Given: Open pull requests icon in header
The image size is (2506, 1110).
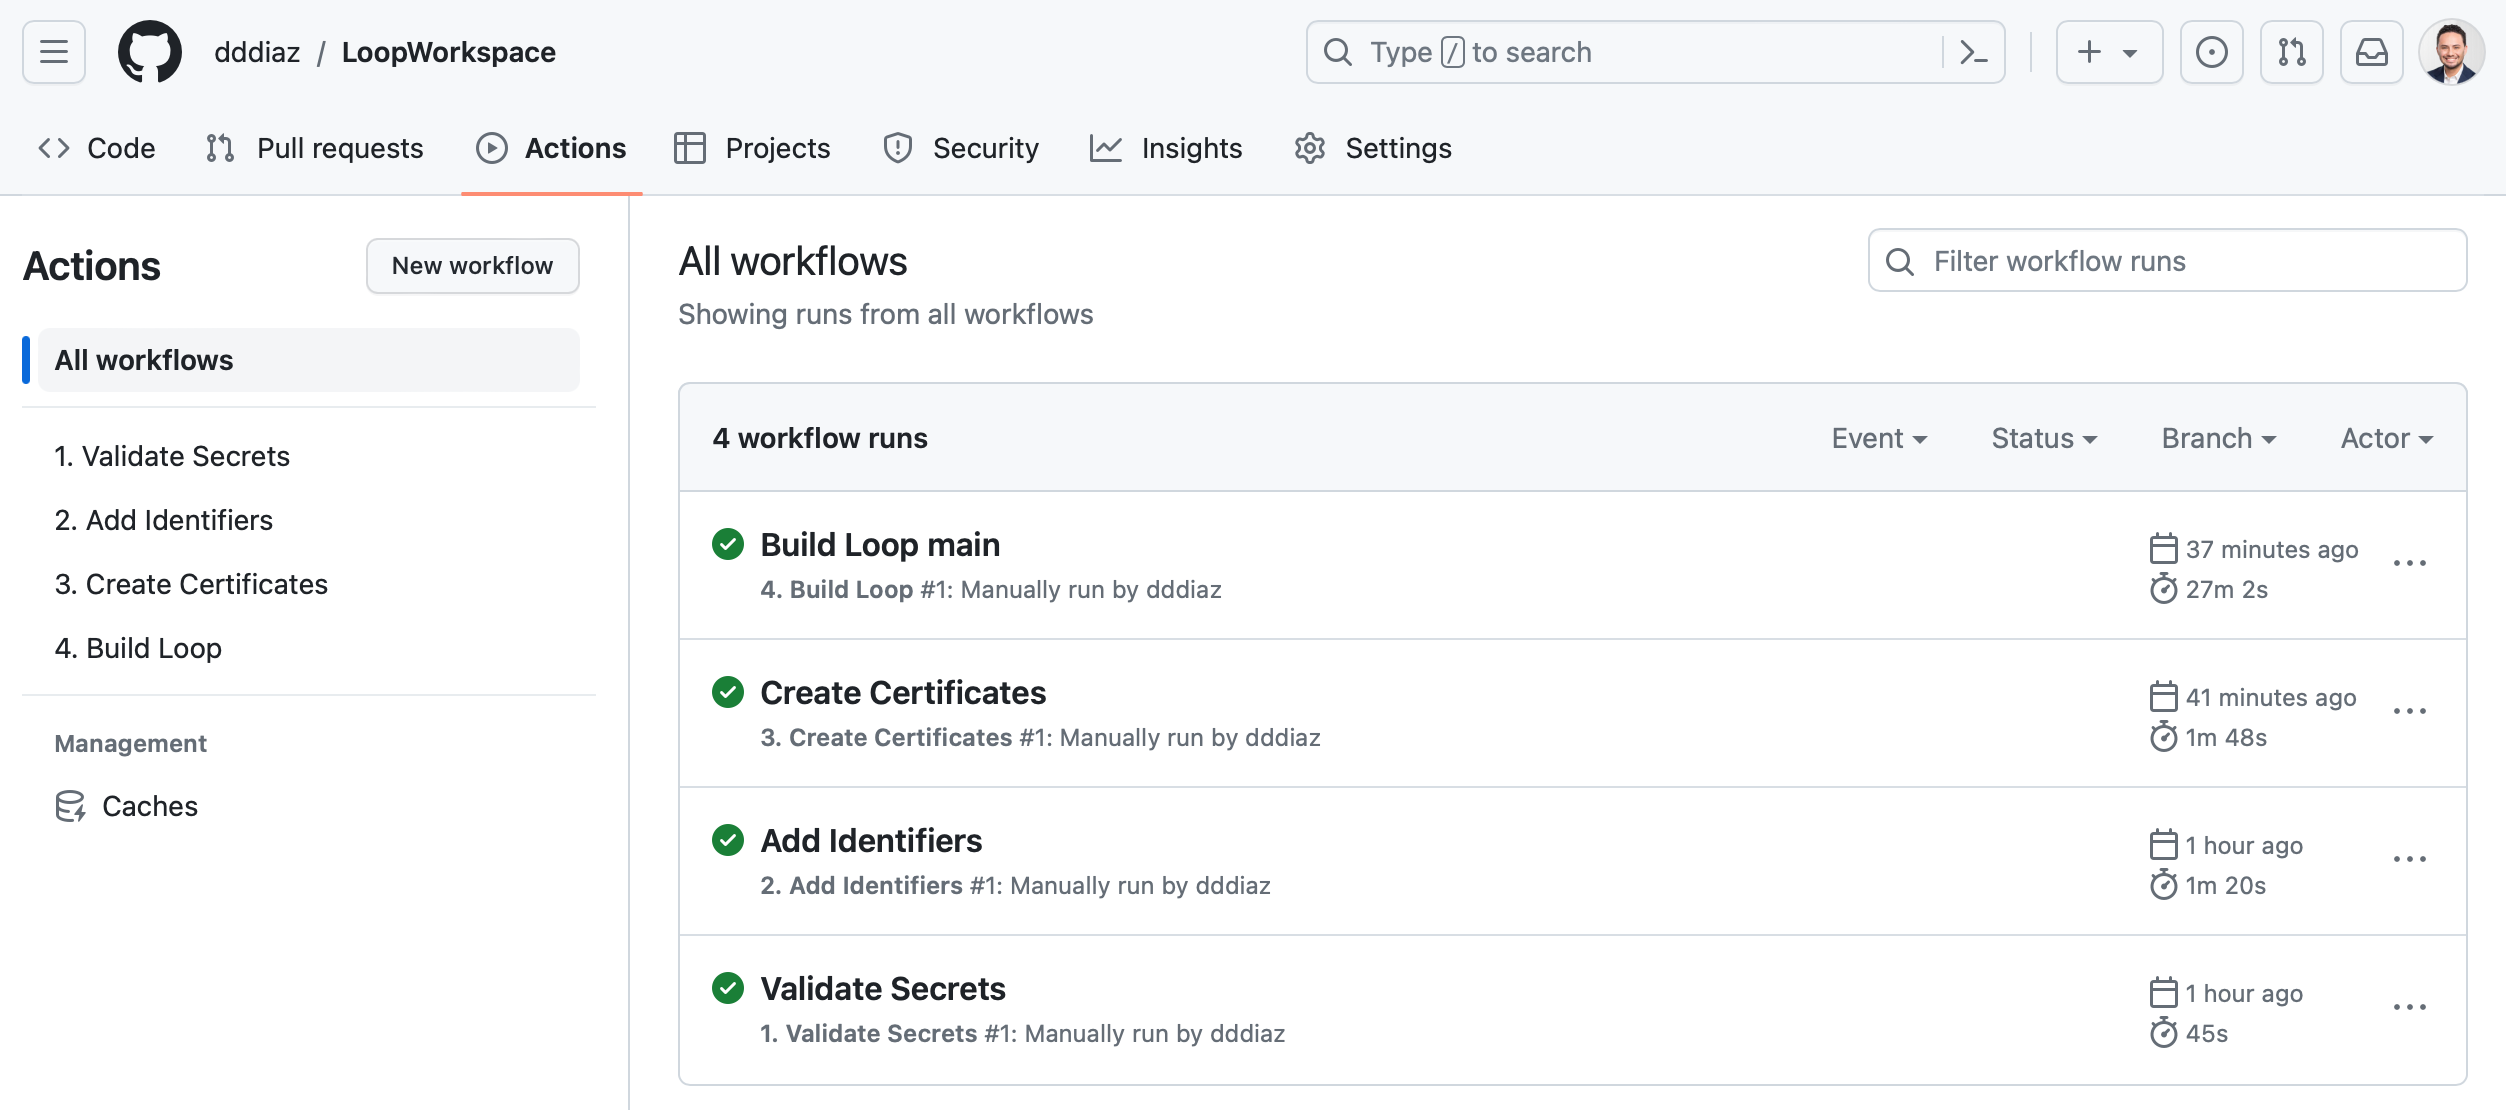Looking at the screenshot, I should point(2291,52).
